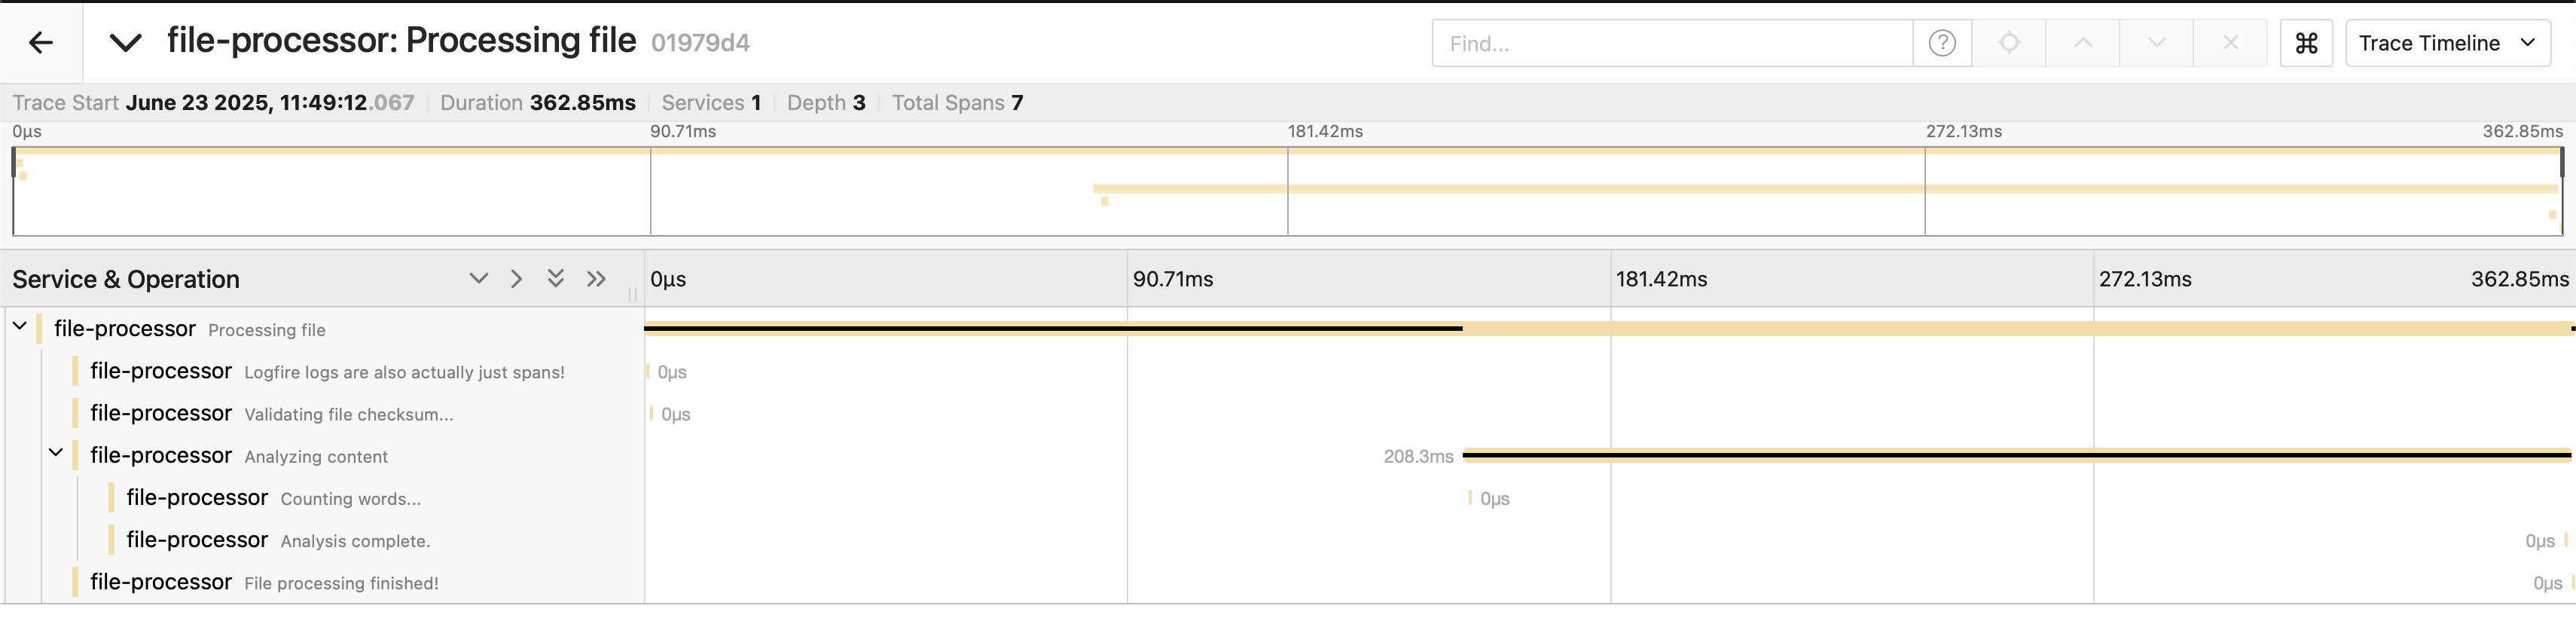
Task: Collapse the trace header chevron
Action: [x=125, y=43]
